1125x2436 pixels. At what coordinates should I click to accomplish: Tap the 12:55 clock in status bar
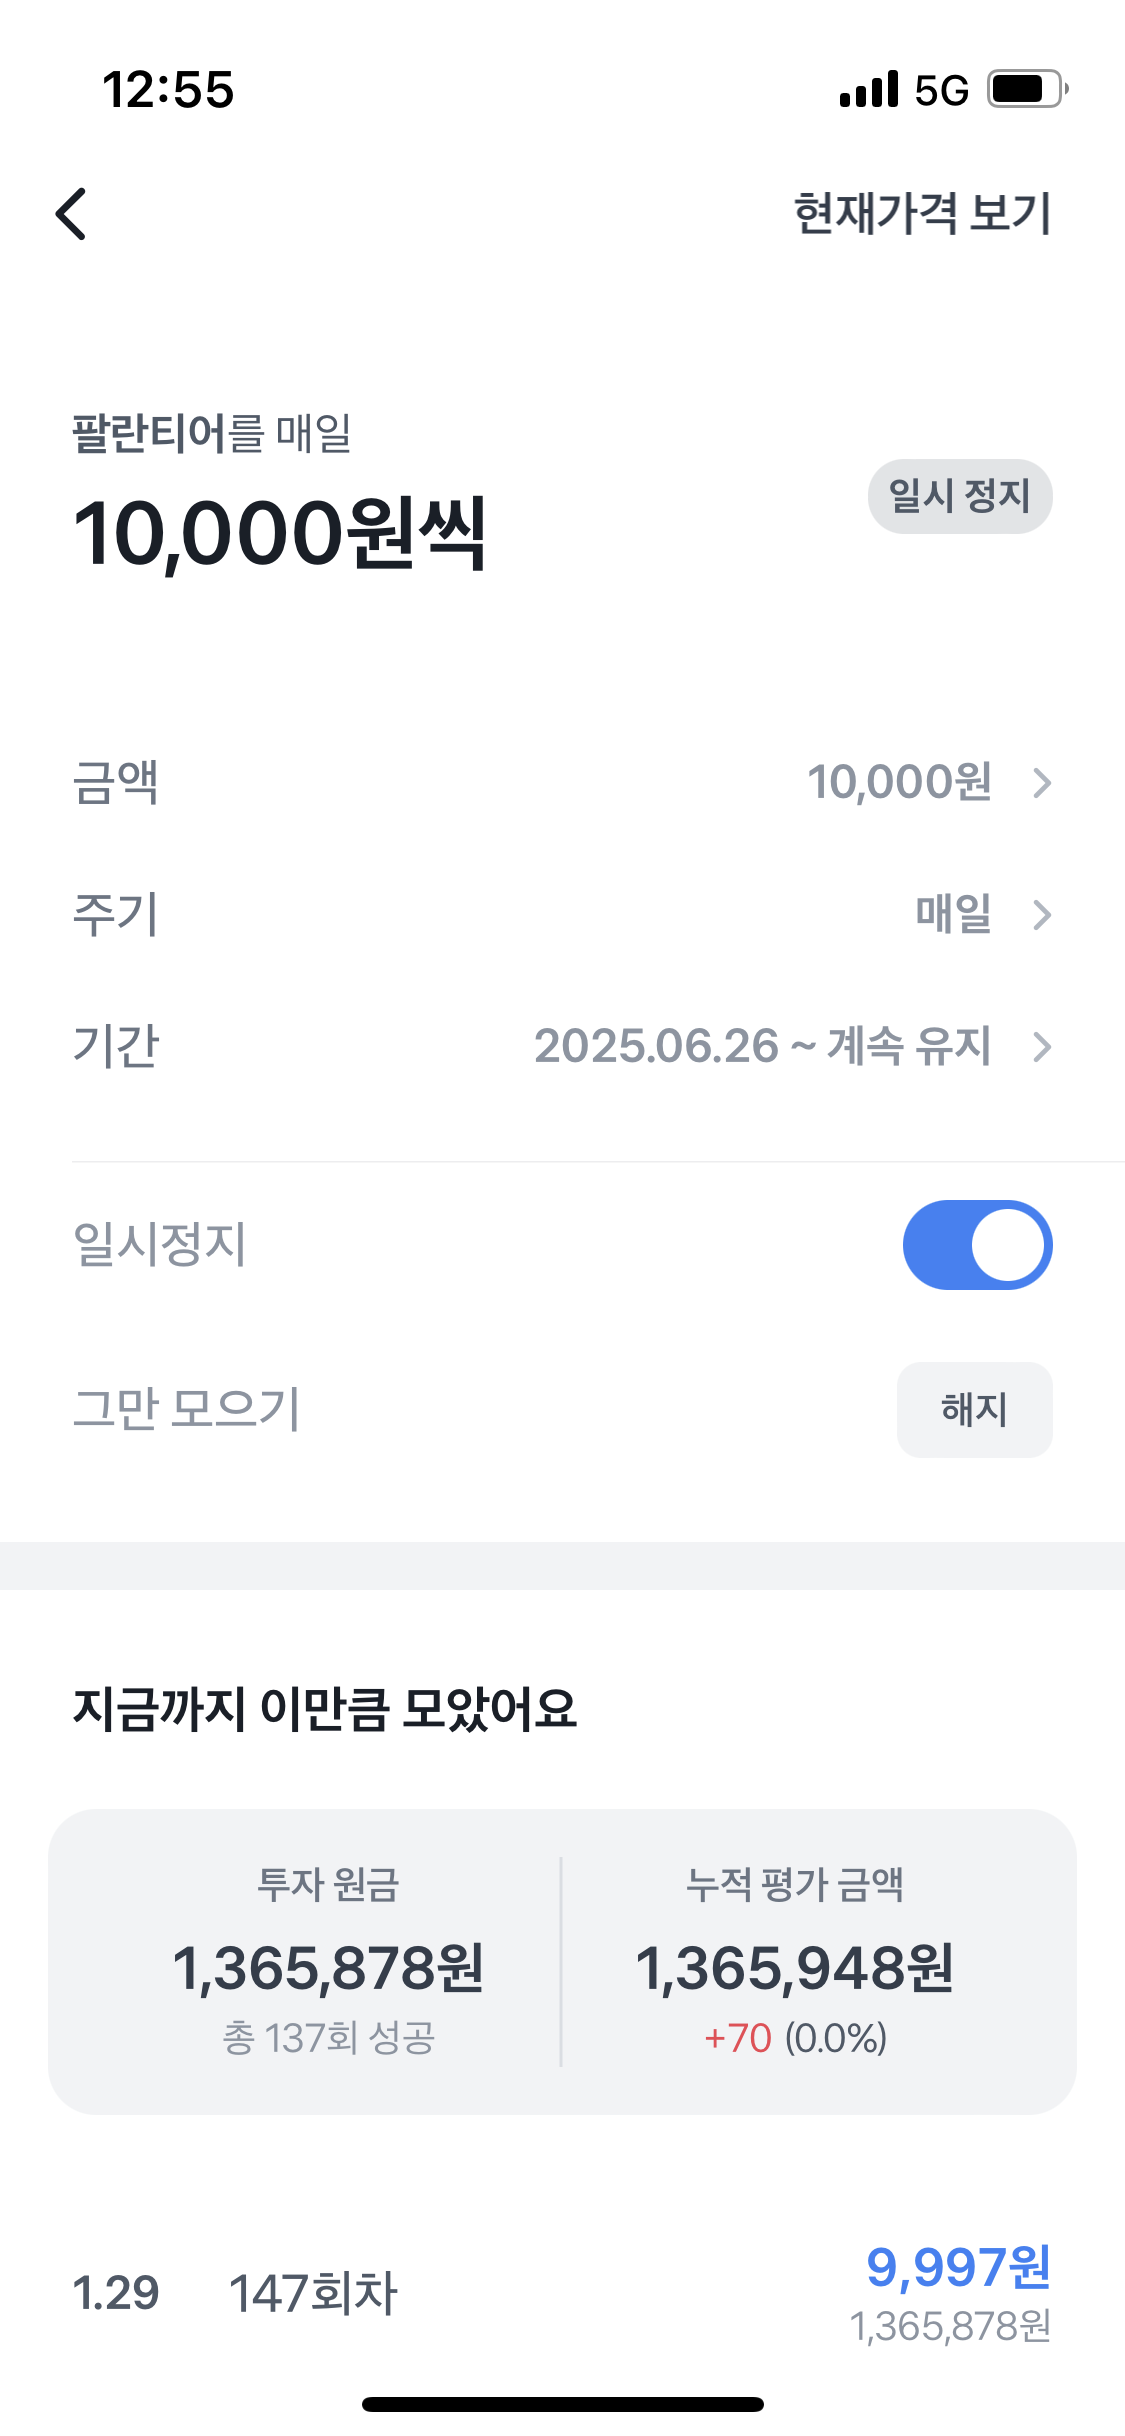point(168,90)
